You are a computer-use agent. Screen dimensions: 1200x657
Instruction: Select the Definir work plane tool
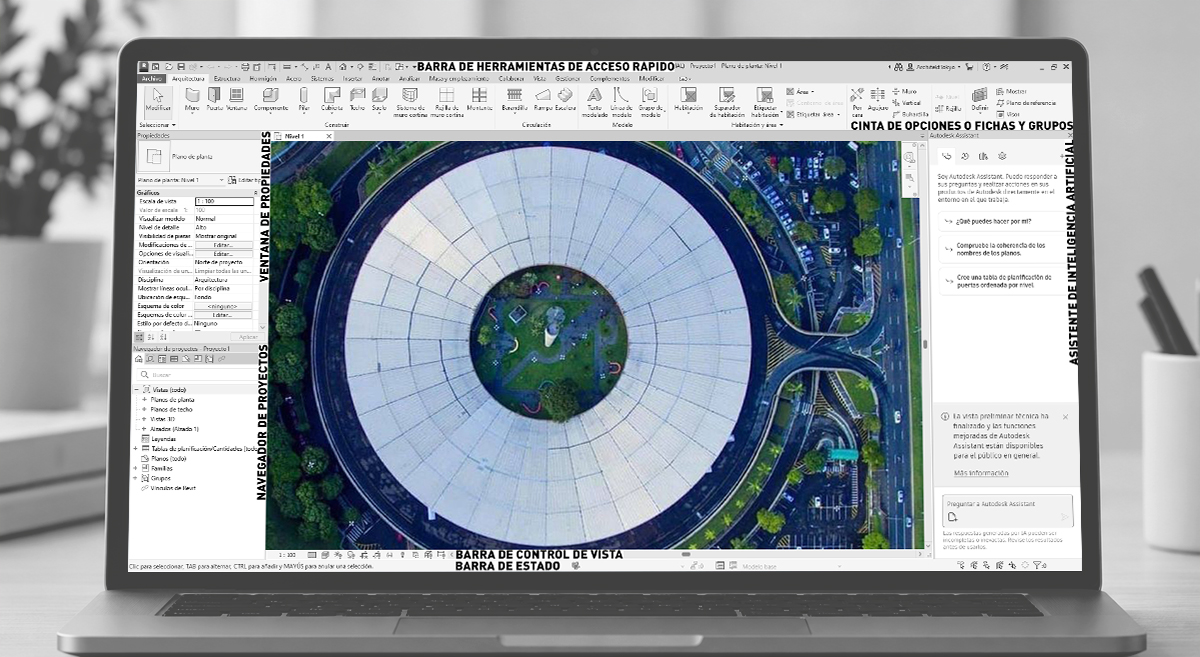pyautogui.click(x=980, y=101)
